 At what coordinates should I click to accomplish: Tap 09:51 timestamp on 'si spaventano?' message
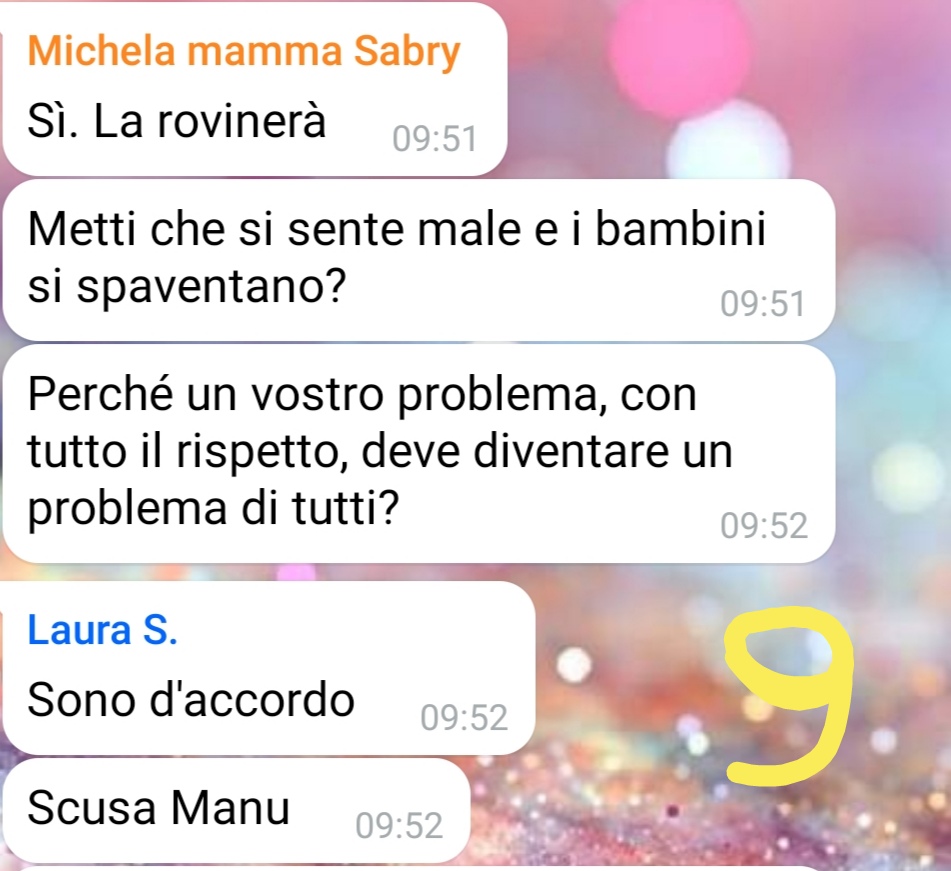click(762, 303)
